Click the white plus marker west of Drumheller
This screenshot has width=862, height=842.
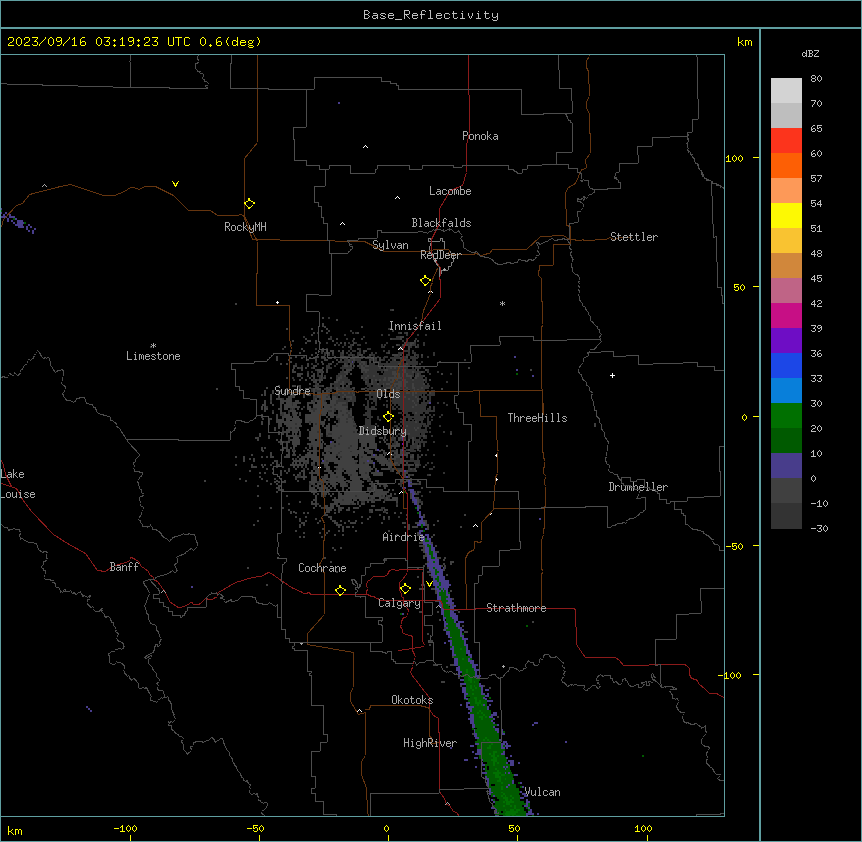coord(612,375)
